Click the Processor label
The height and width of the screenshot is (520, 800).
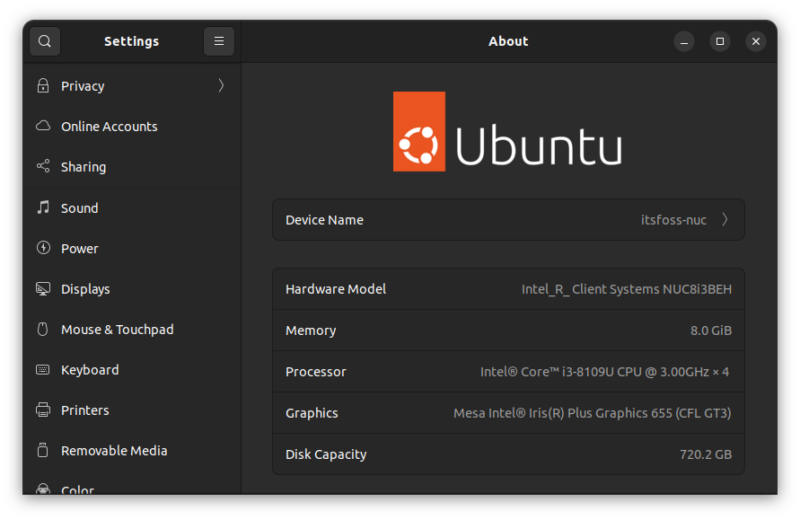click(315, 372)
